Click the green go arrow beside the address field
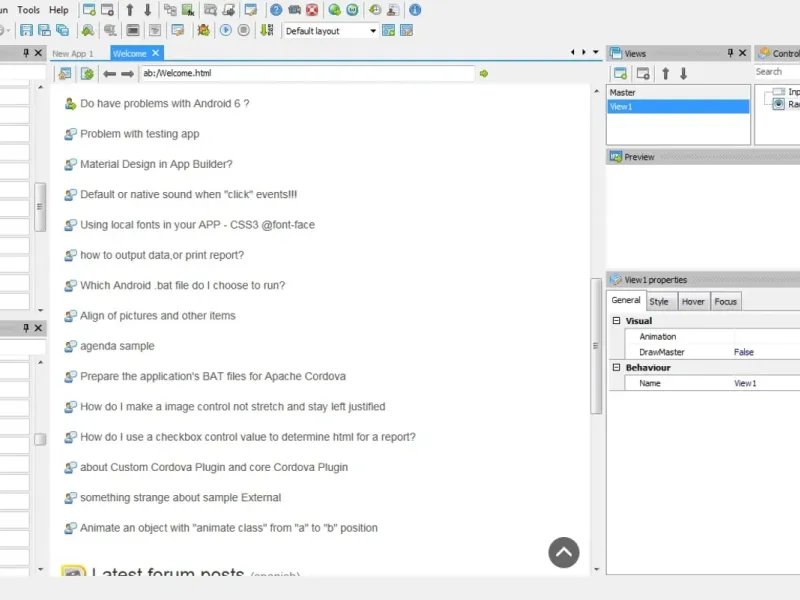 click(x=484, y=73)
